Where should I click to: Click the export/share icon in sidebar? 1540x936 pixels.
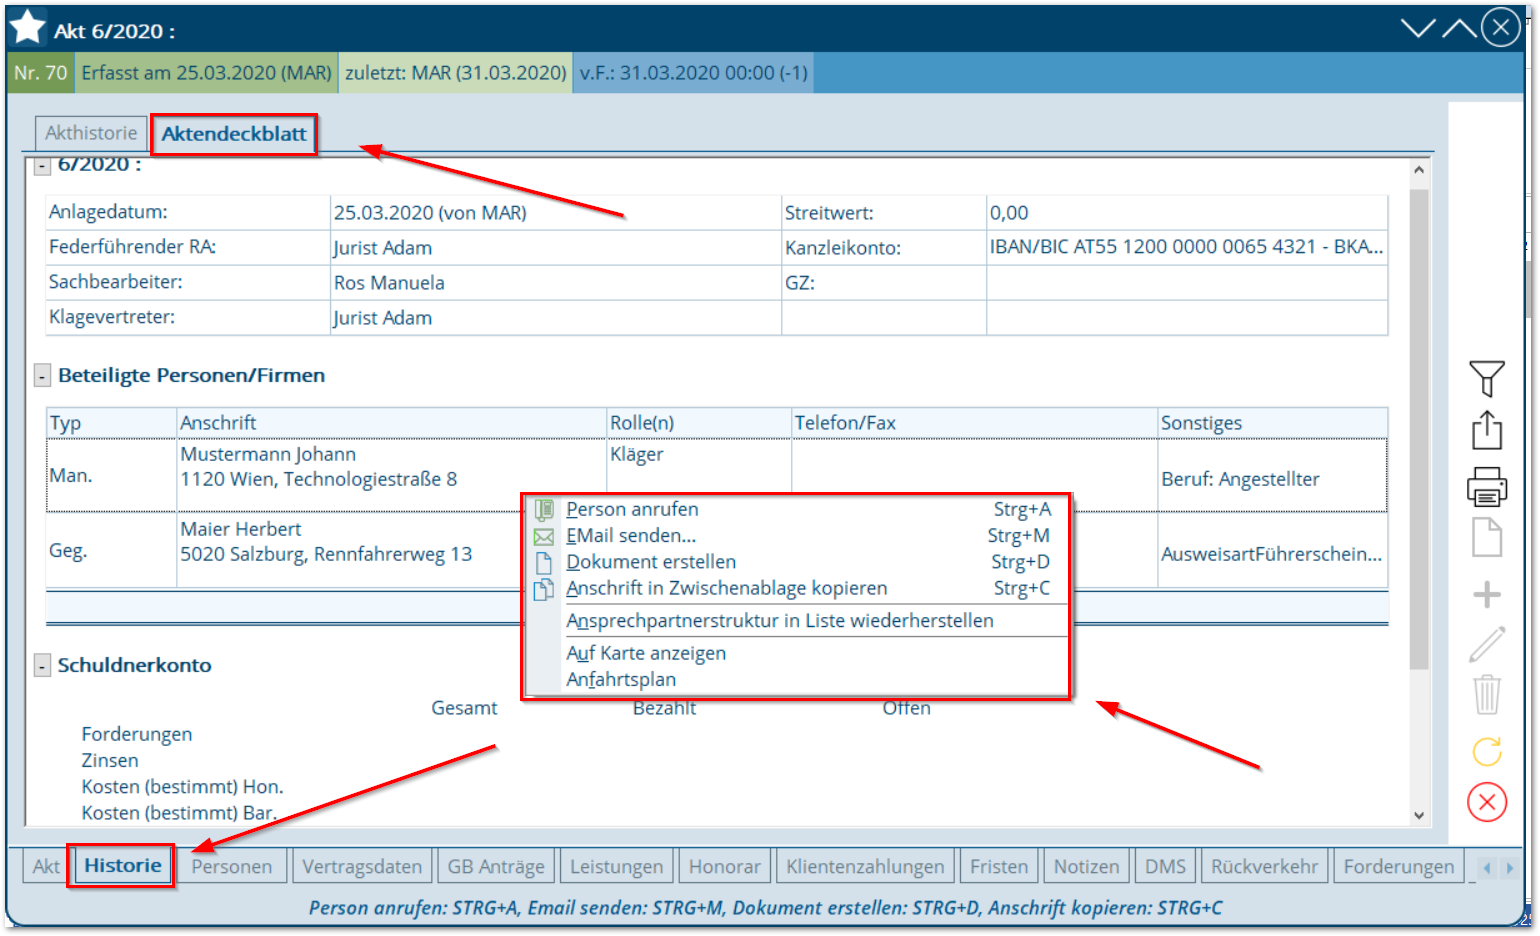(1487, 431)
